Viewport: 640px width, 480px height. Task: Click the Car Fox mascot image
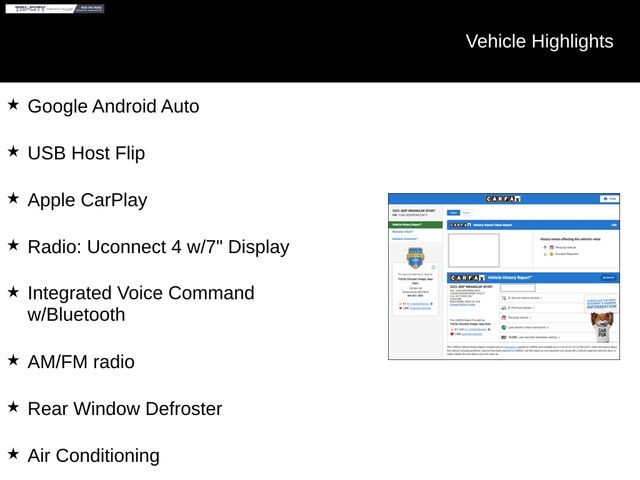600,326
